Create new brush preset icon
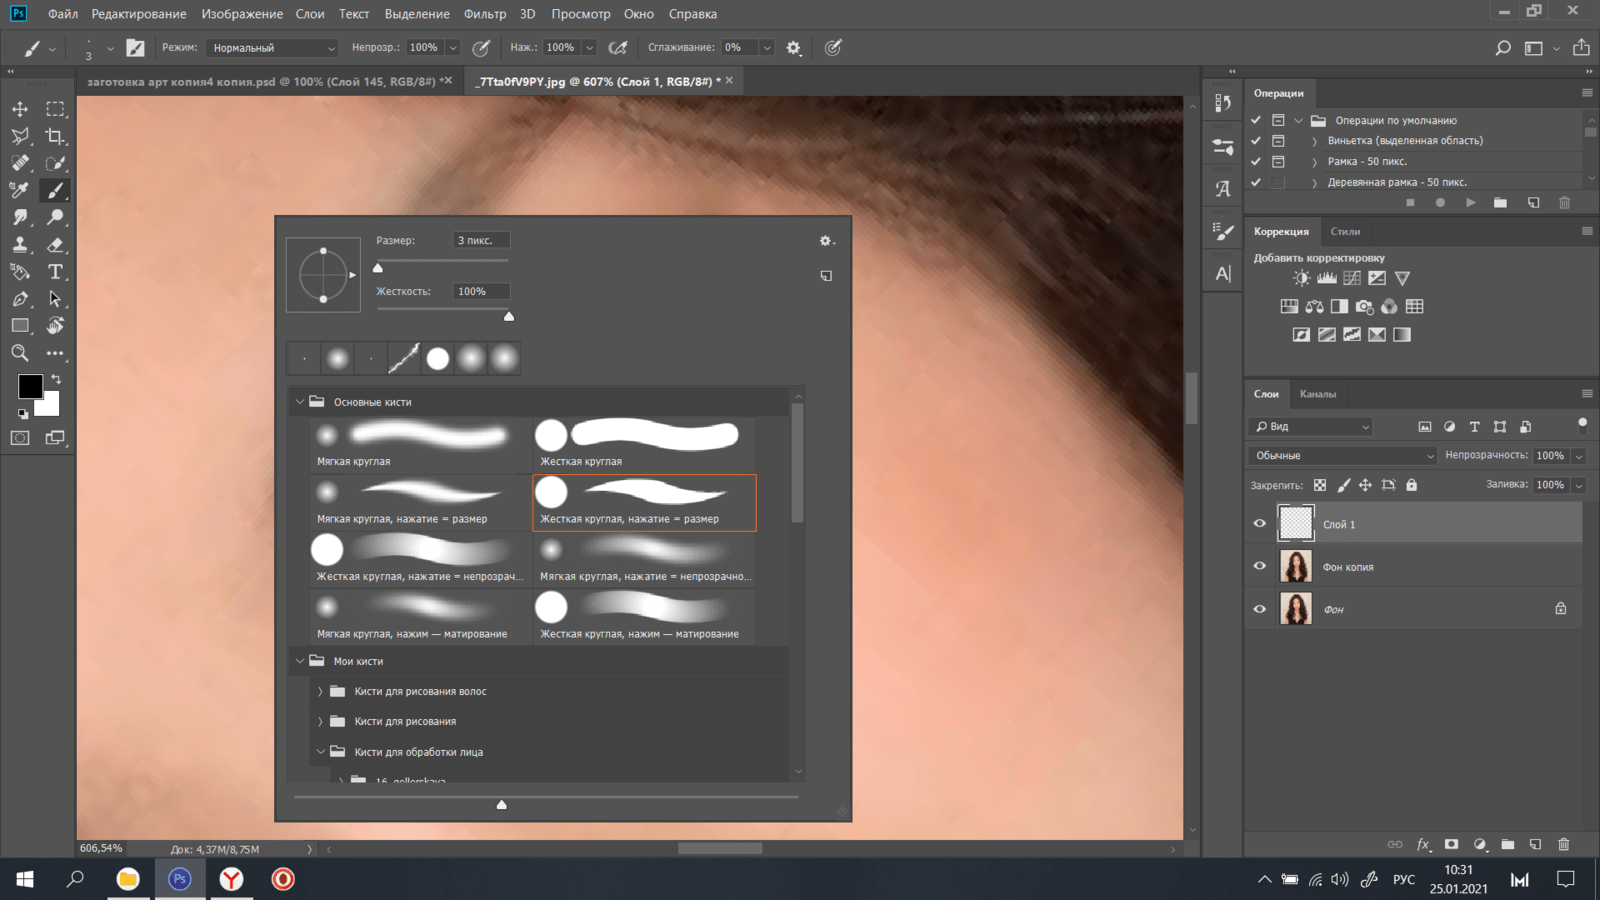Screen dimensions: 1600x900 click(x=826, y=276)
